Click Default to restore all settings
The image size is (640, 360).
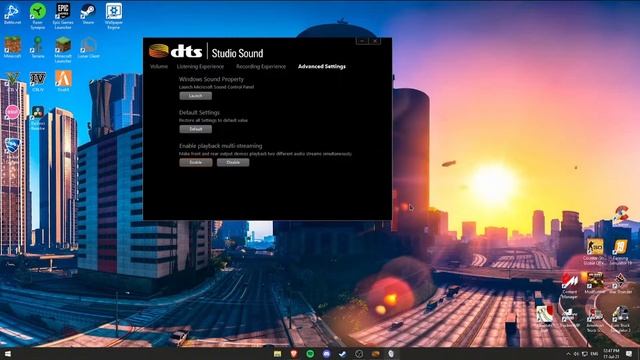point(196,129)
